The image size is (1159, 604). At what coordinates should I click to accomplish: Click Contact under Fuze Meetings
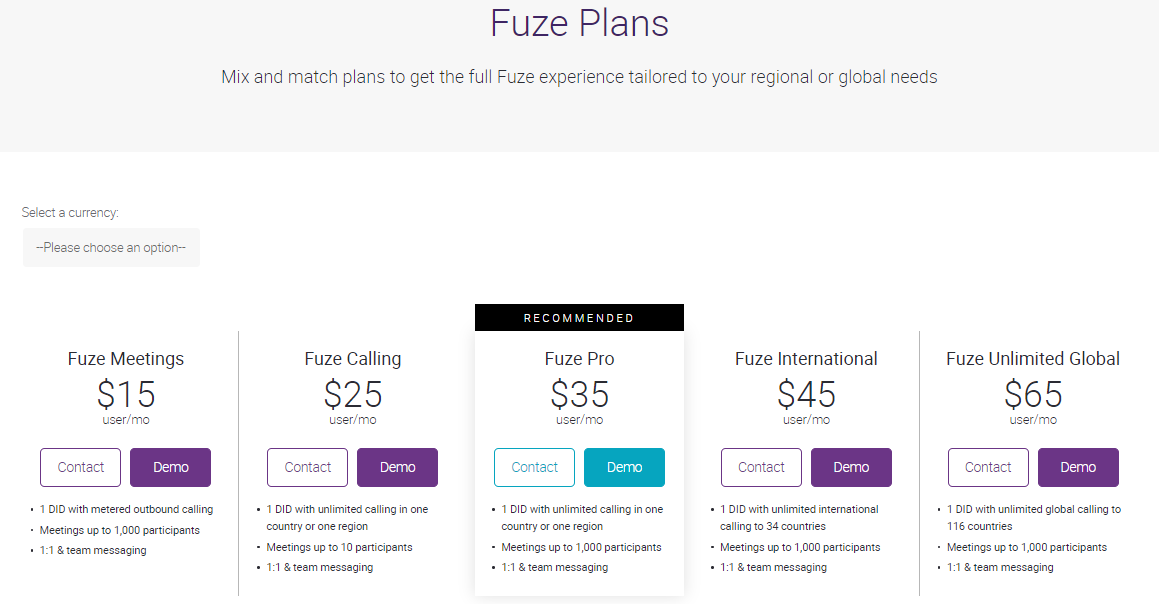point(80,467)
